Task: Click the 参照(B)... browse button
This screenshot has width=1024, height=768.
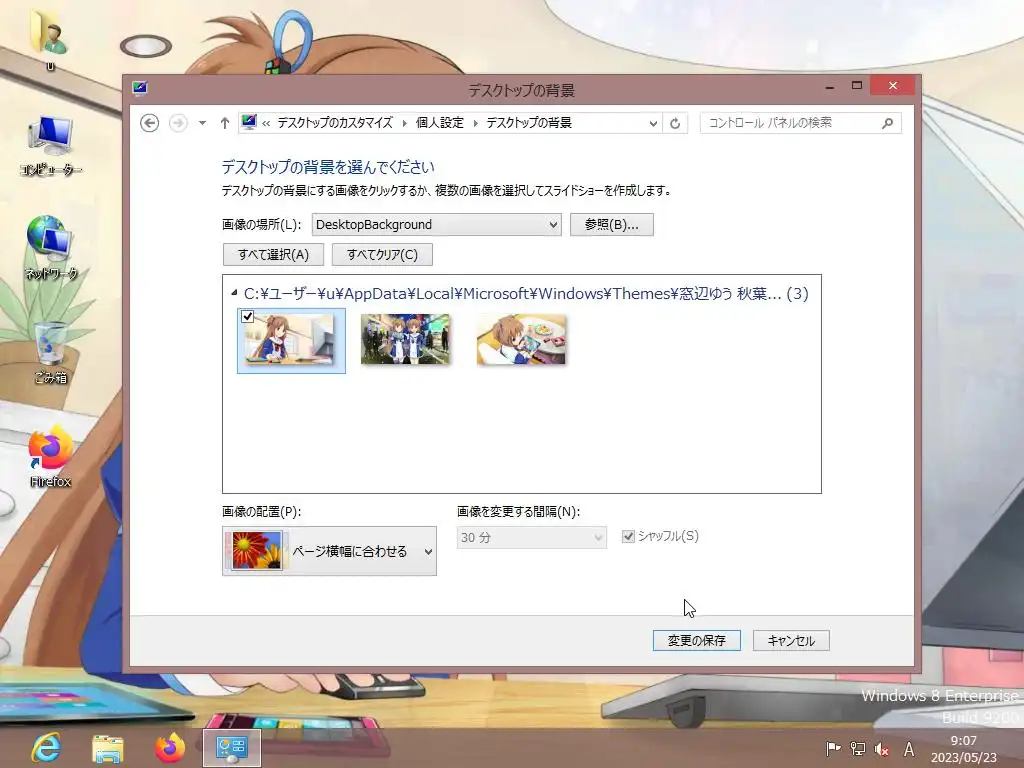Action: pos(611,225)
